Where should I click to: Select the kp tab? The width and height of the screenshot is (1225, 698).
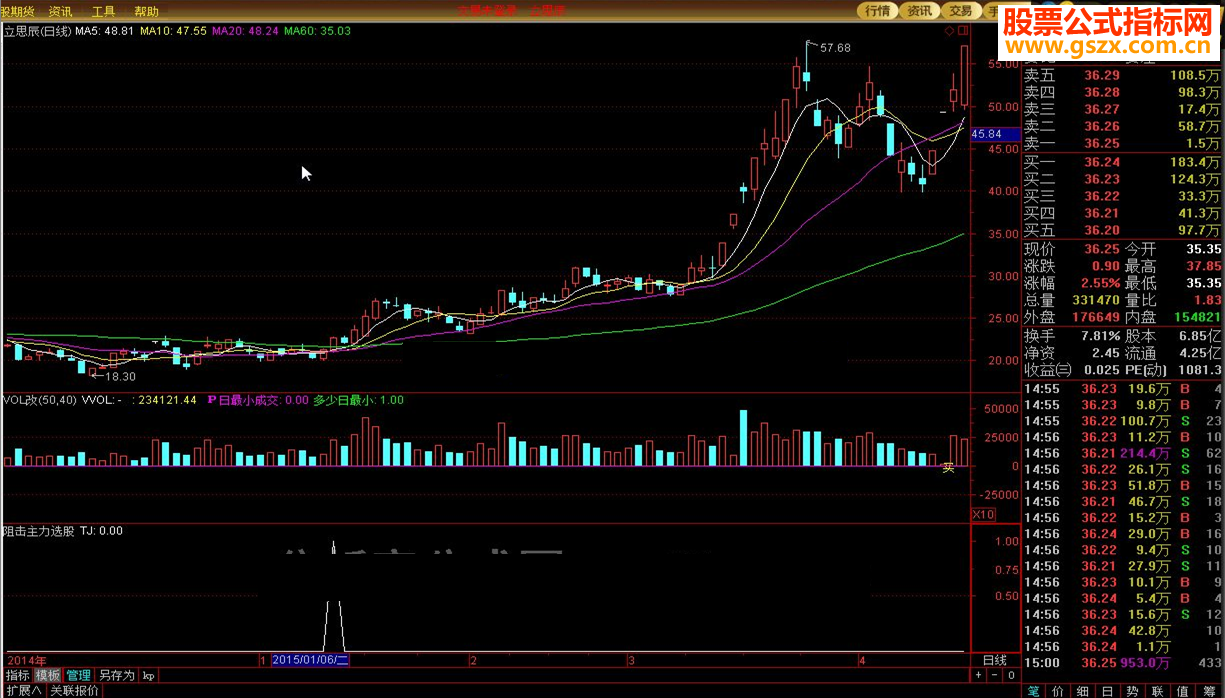pyautogui.click(x=149, y=675)
